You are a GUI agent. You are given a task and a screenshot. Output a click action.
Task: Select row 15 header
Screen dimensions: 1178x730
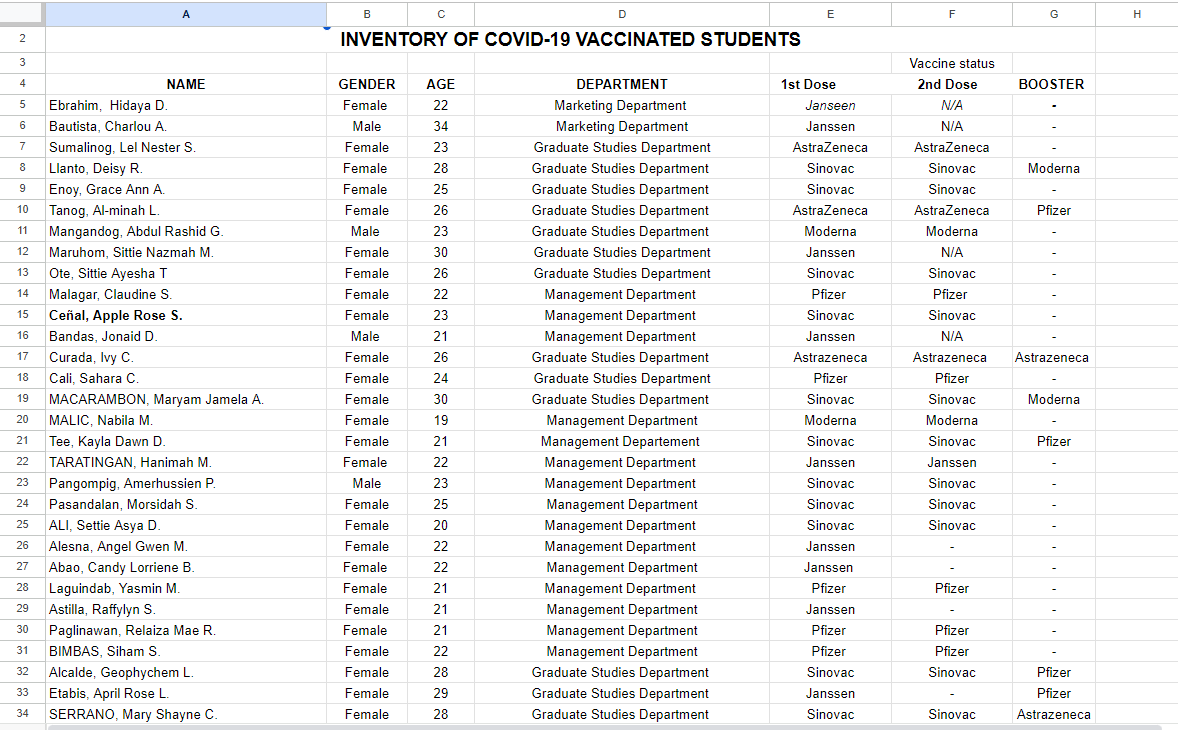22,315
